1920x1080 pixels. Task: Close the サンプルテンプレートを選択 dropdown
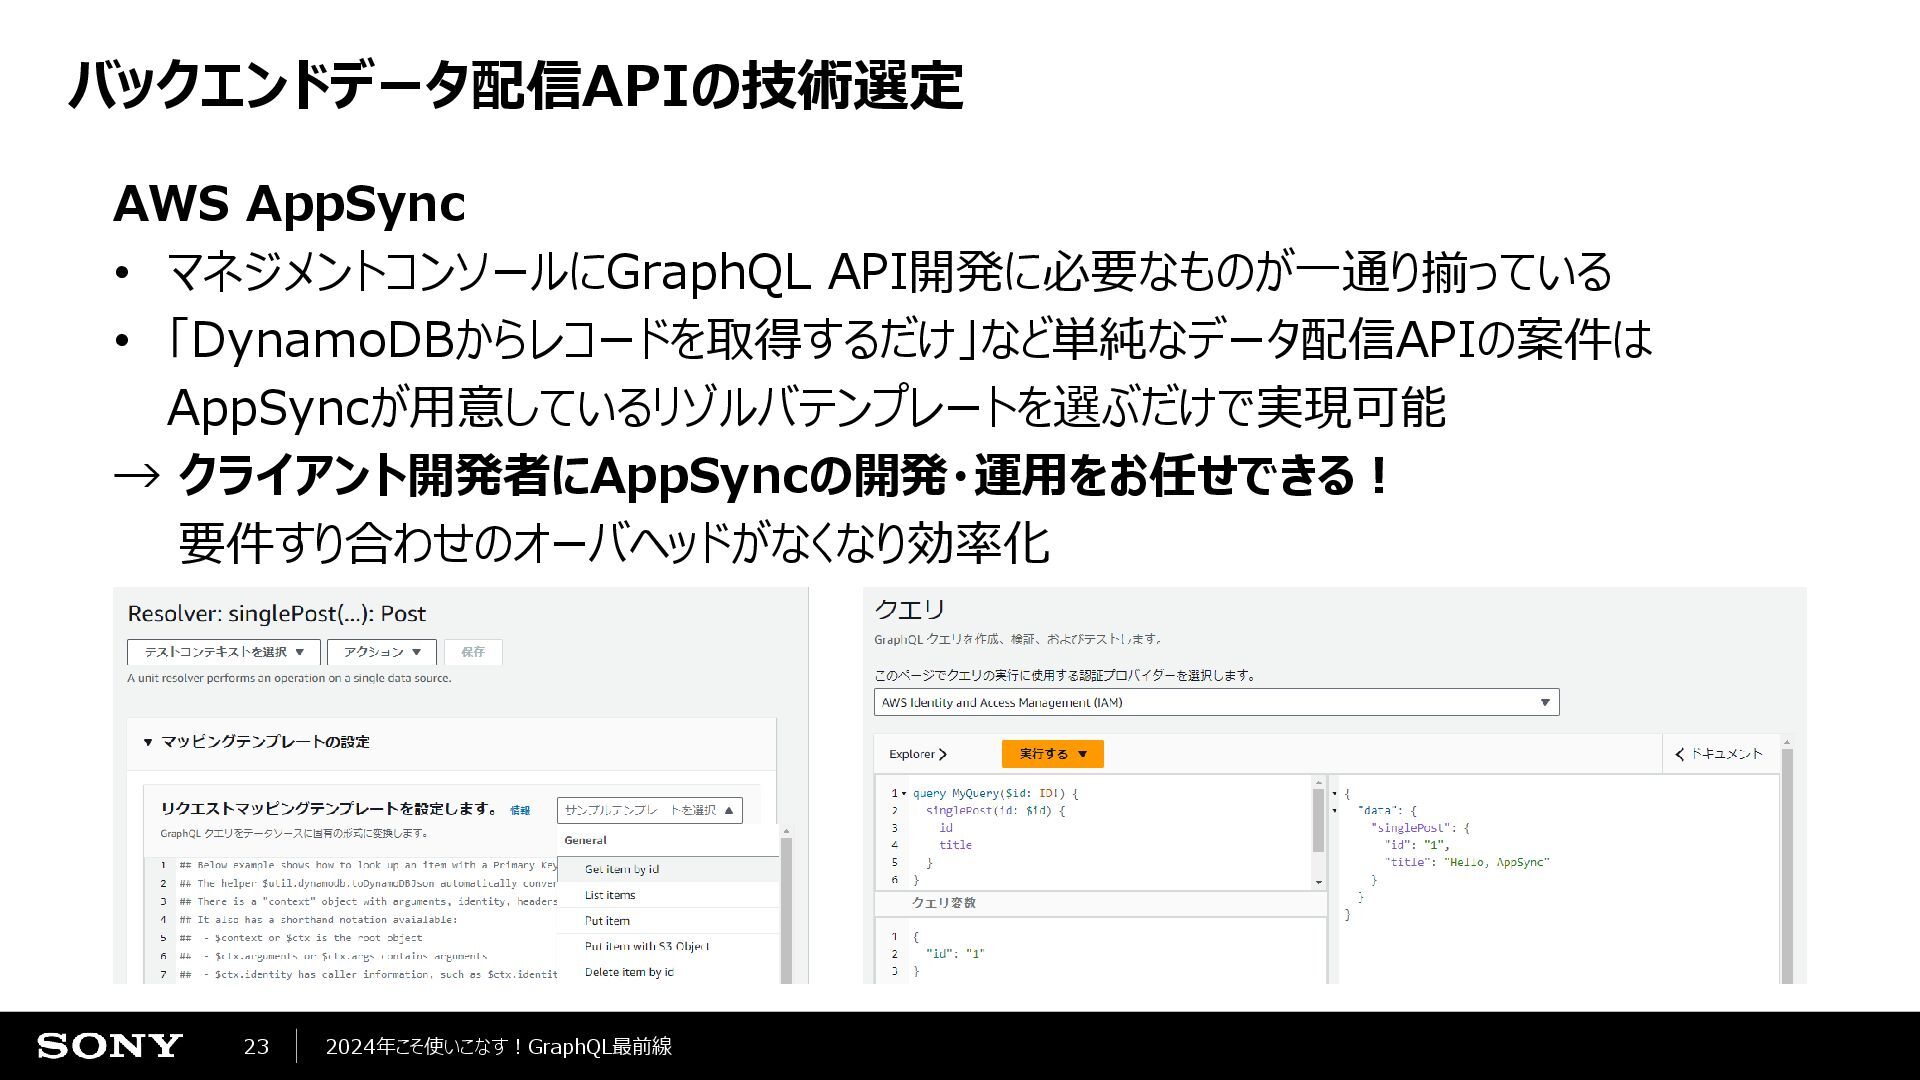(x=650, y=810)
